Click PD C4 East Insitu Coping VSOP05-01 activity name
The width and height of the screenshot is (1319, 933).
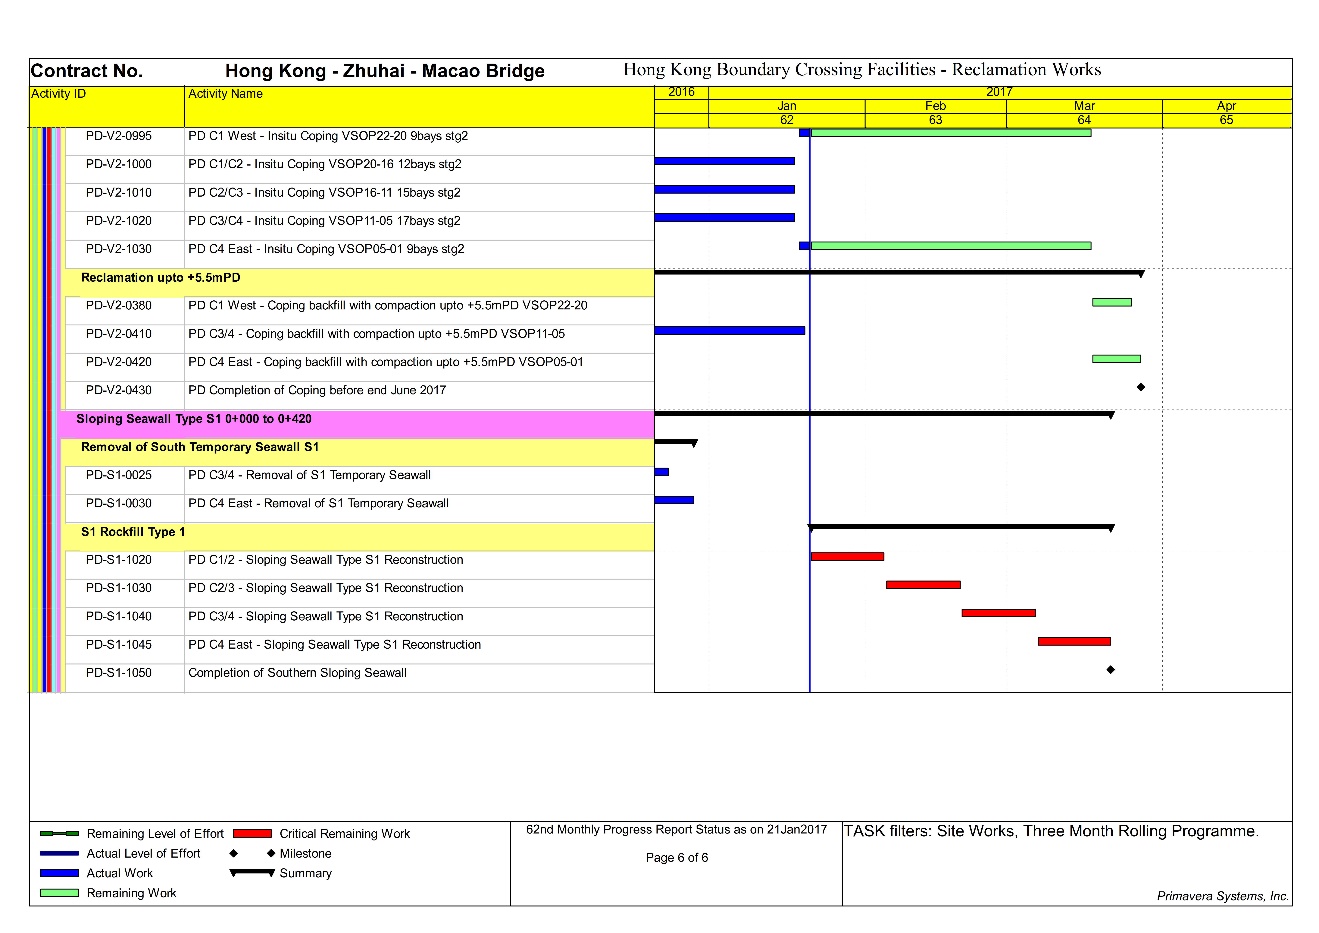coord(326,249)
